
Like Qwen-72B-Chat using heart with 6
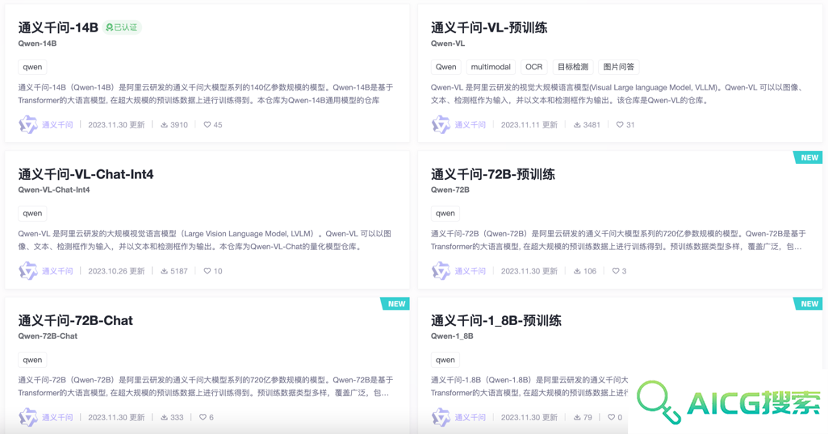point(203,417)
